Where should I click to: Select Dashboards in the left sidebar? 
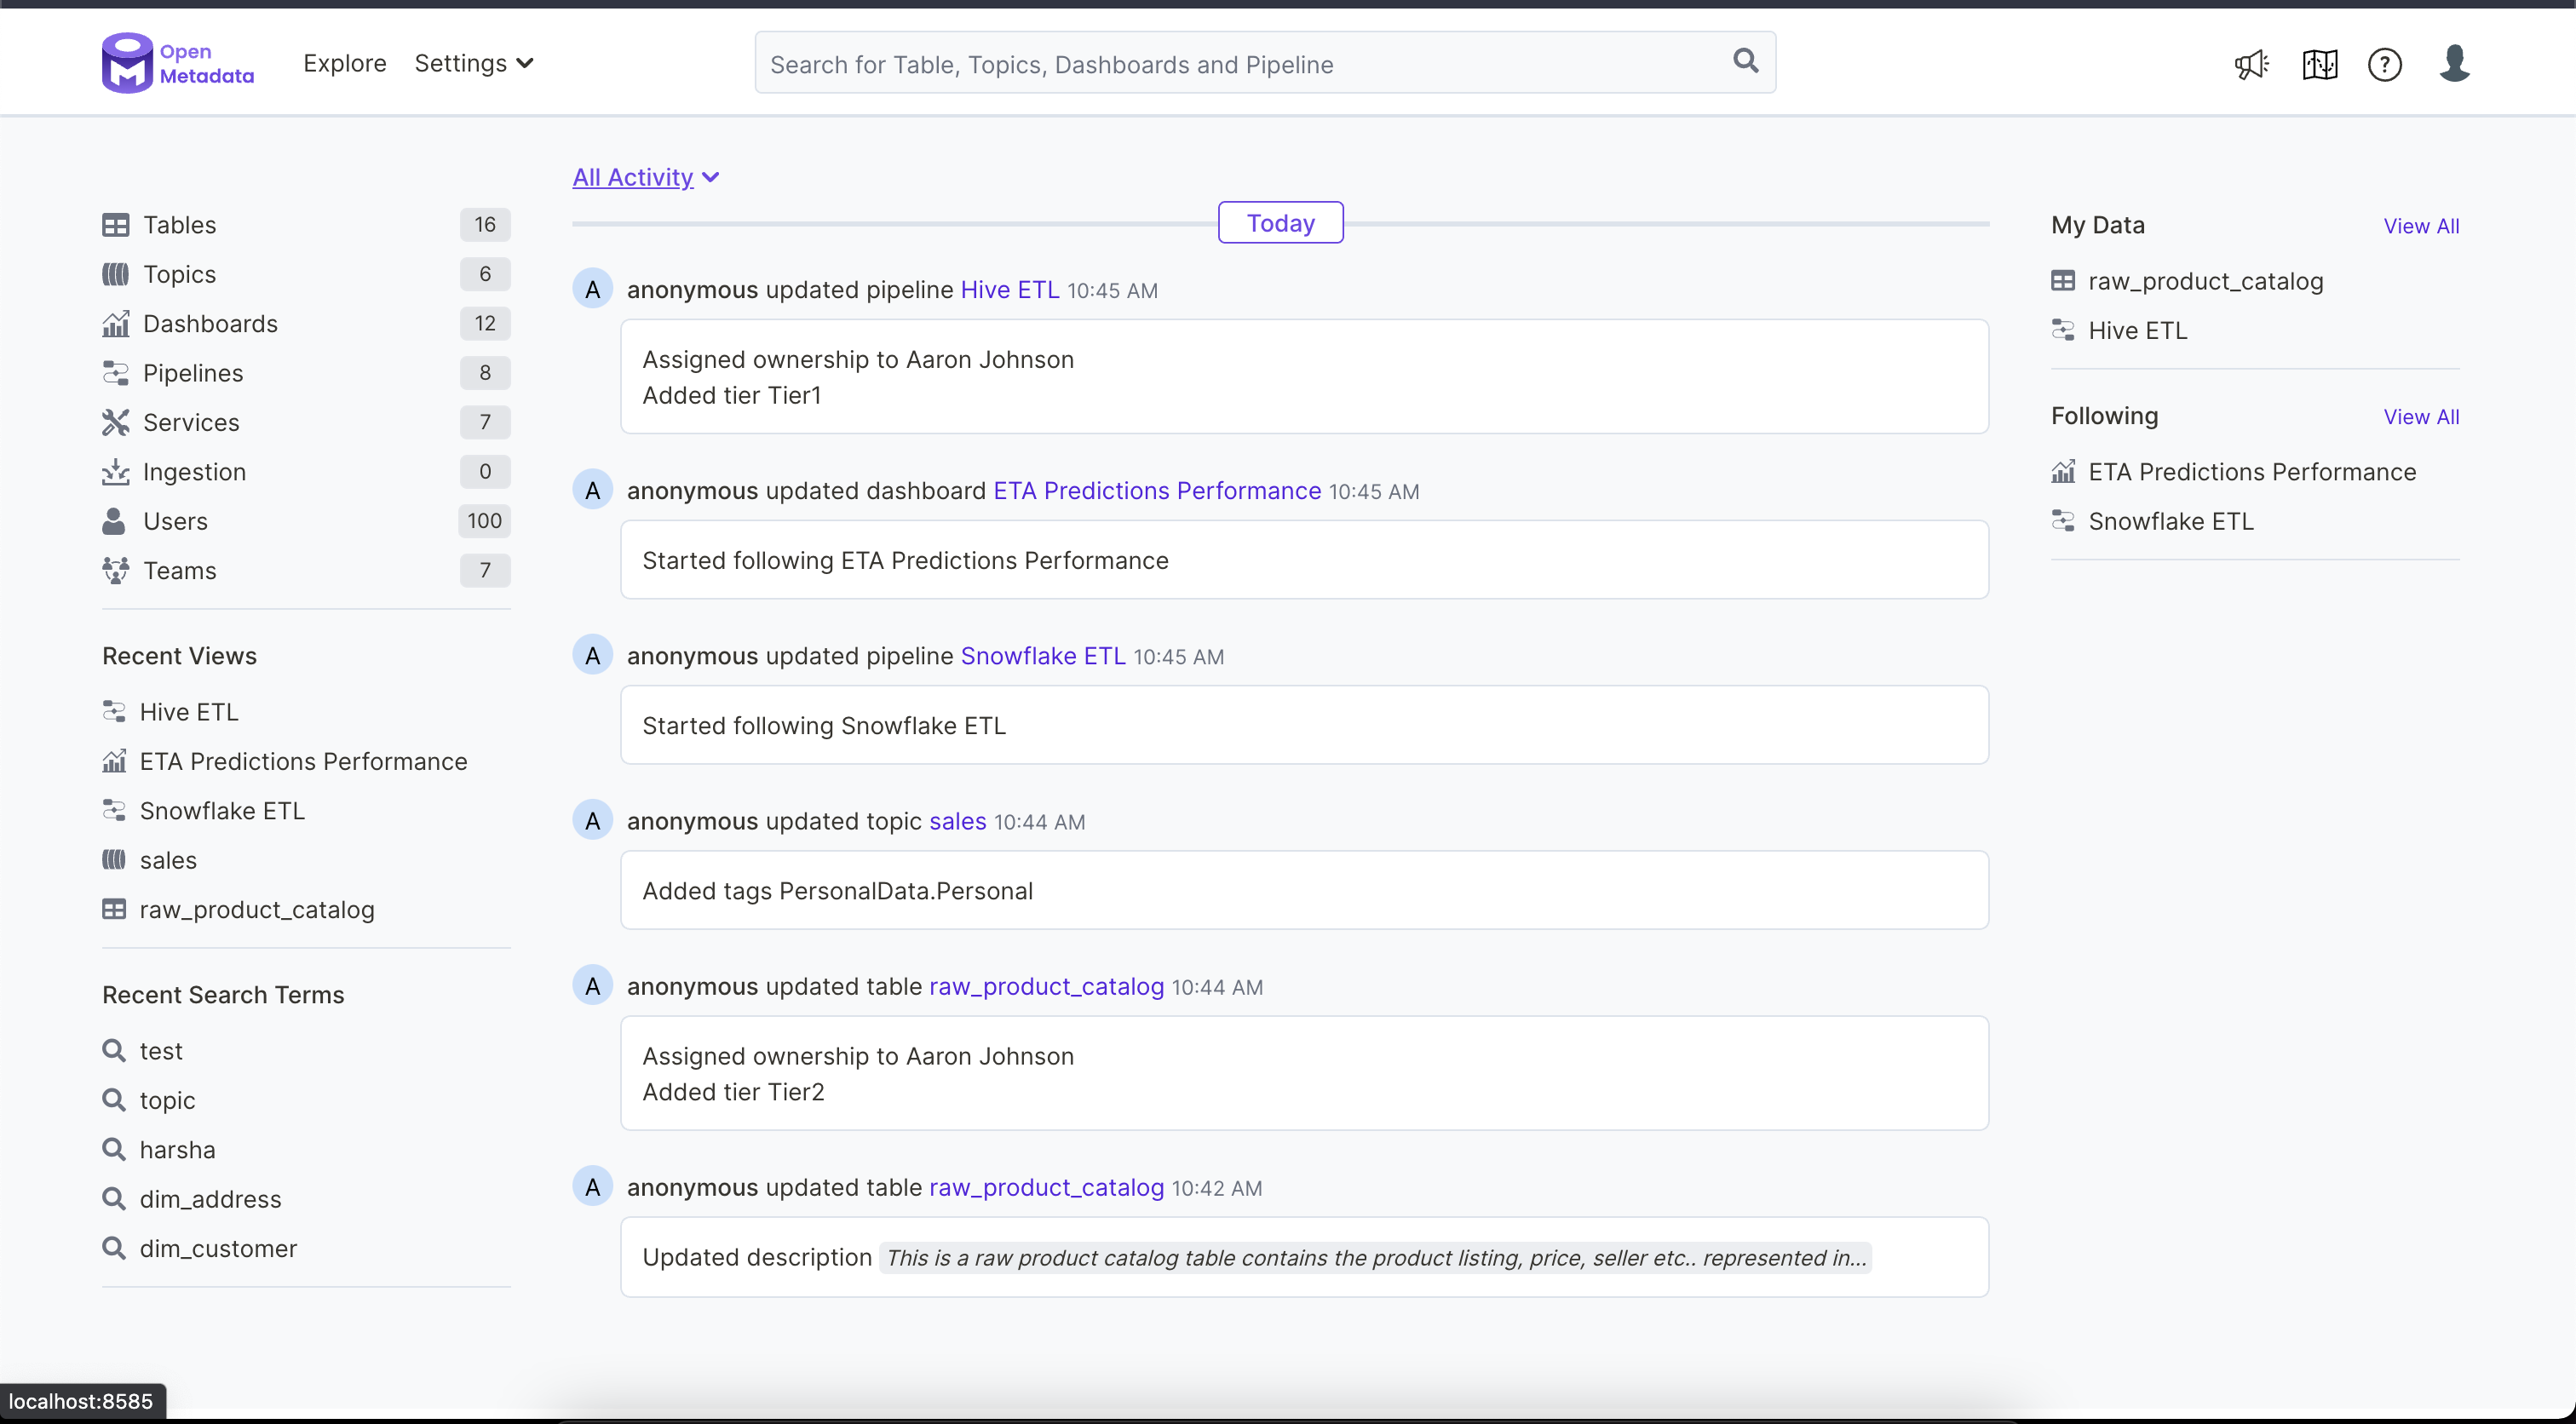211,323
